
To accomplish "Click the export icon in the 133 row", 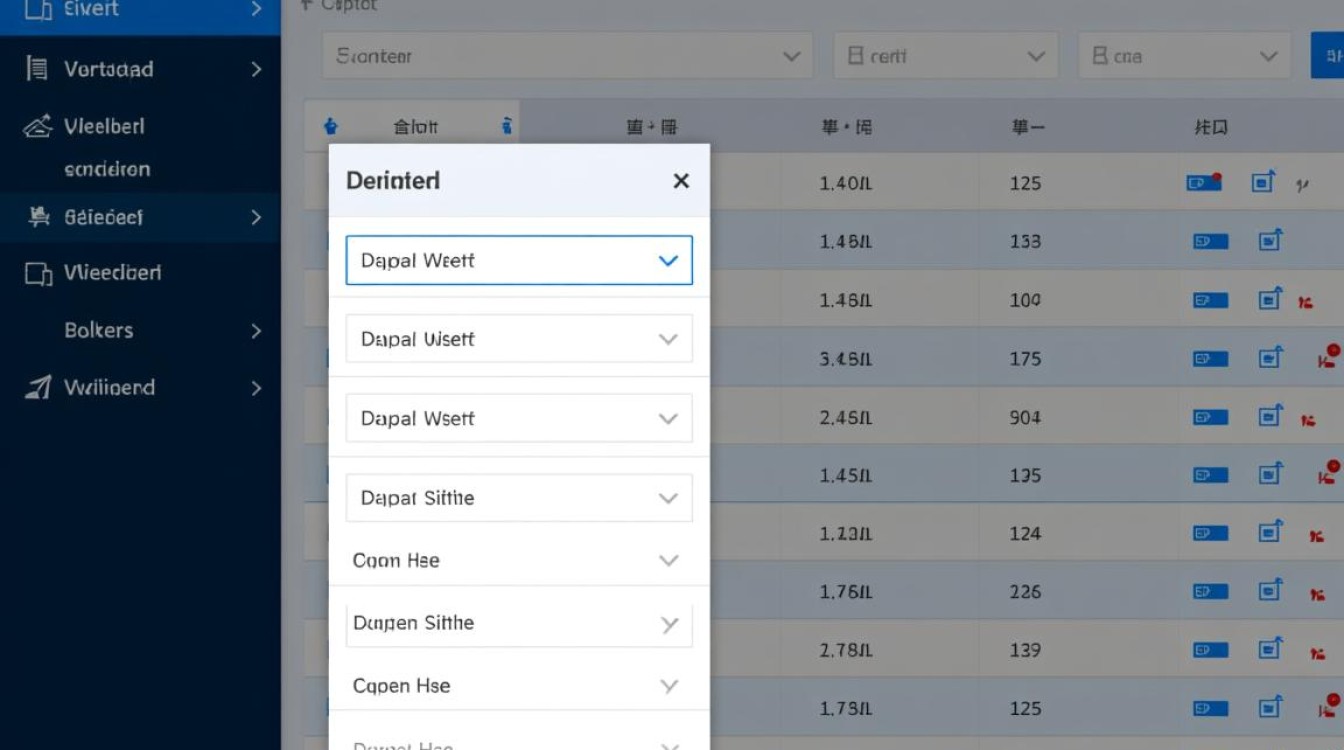I will pos(1270,240).
